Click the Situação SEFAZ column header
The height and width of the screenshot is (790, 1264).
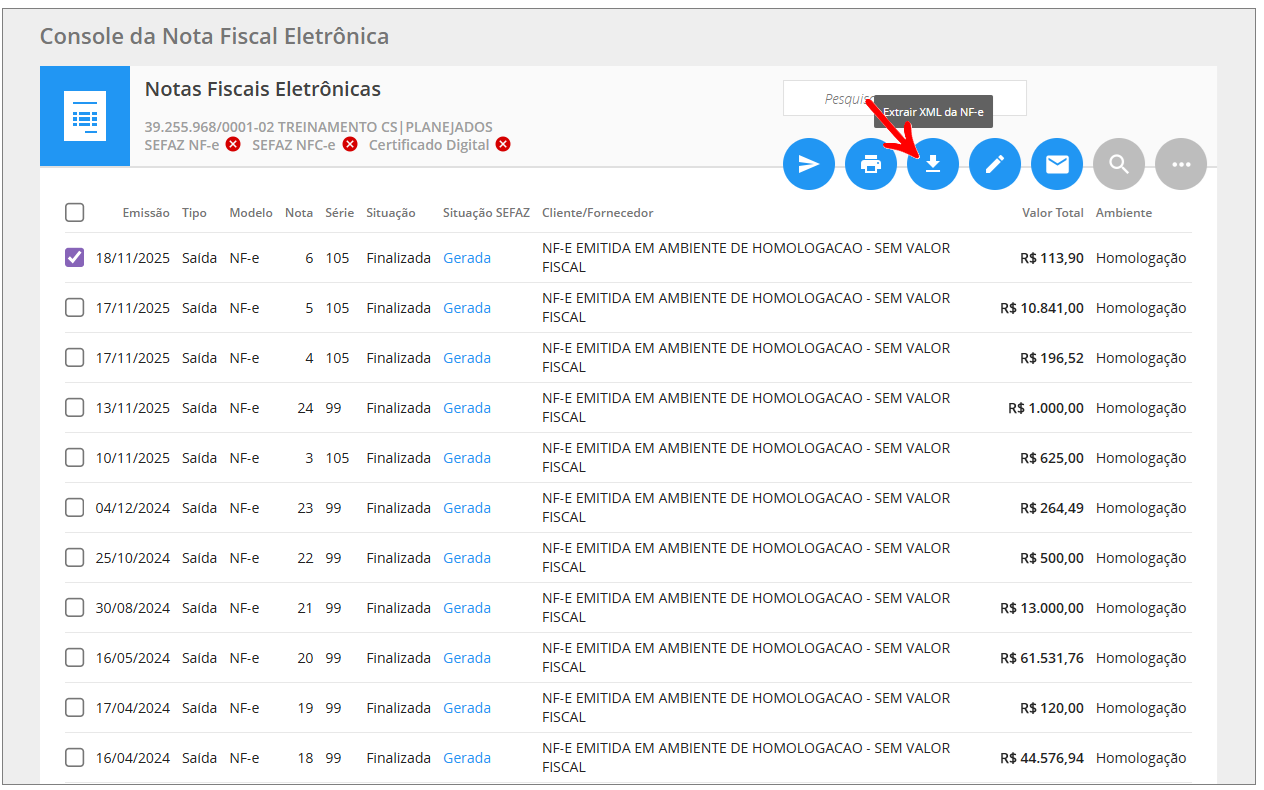tap(486, 213)
